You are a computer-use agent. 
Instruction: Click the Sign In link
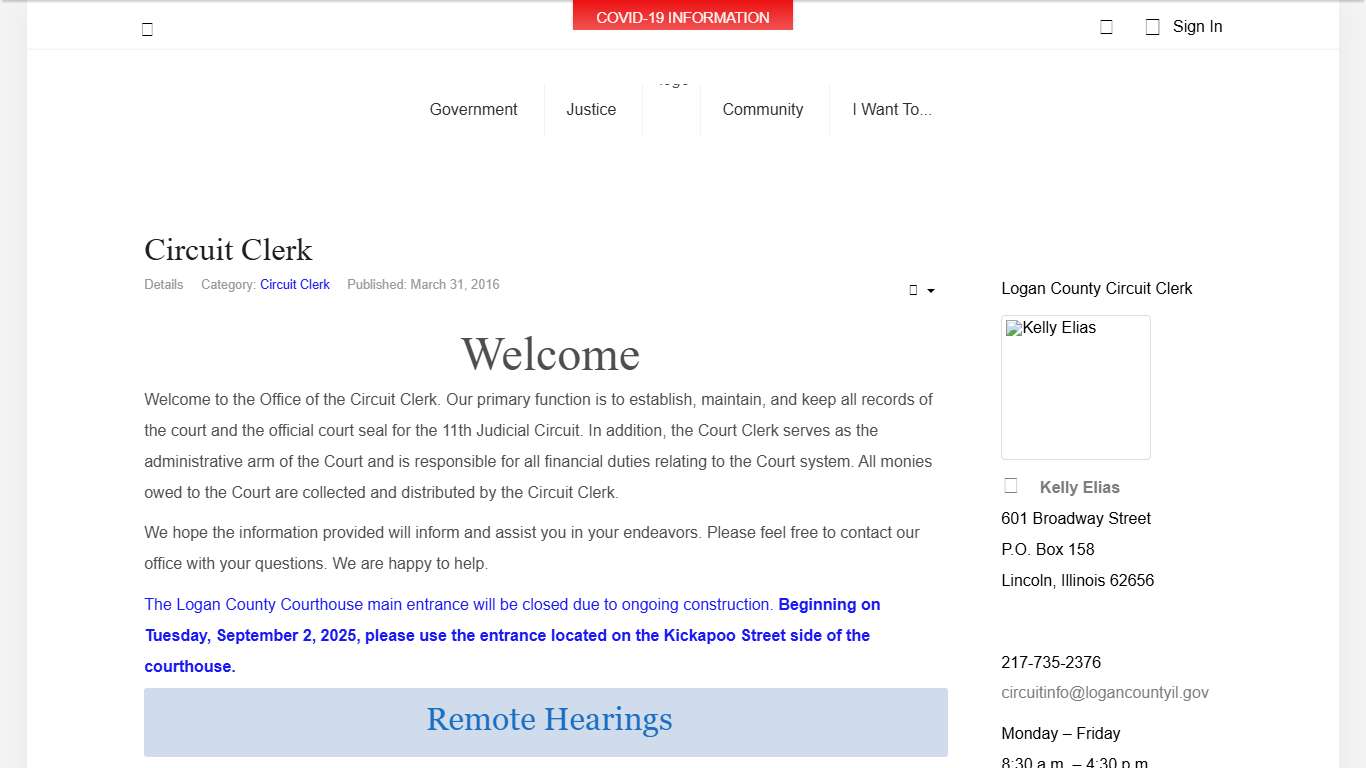point(1197,26)
